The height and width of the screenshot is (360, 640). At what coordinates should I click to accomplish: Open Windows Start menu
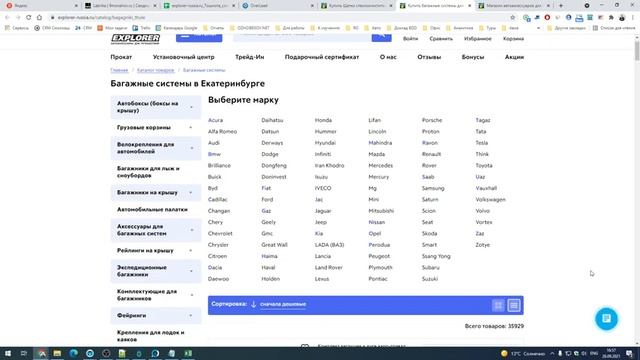tap(8, 353)
